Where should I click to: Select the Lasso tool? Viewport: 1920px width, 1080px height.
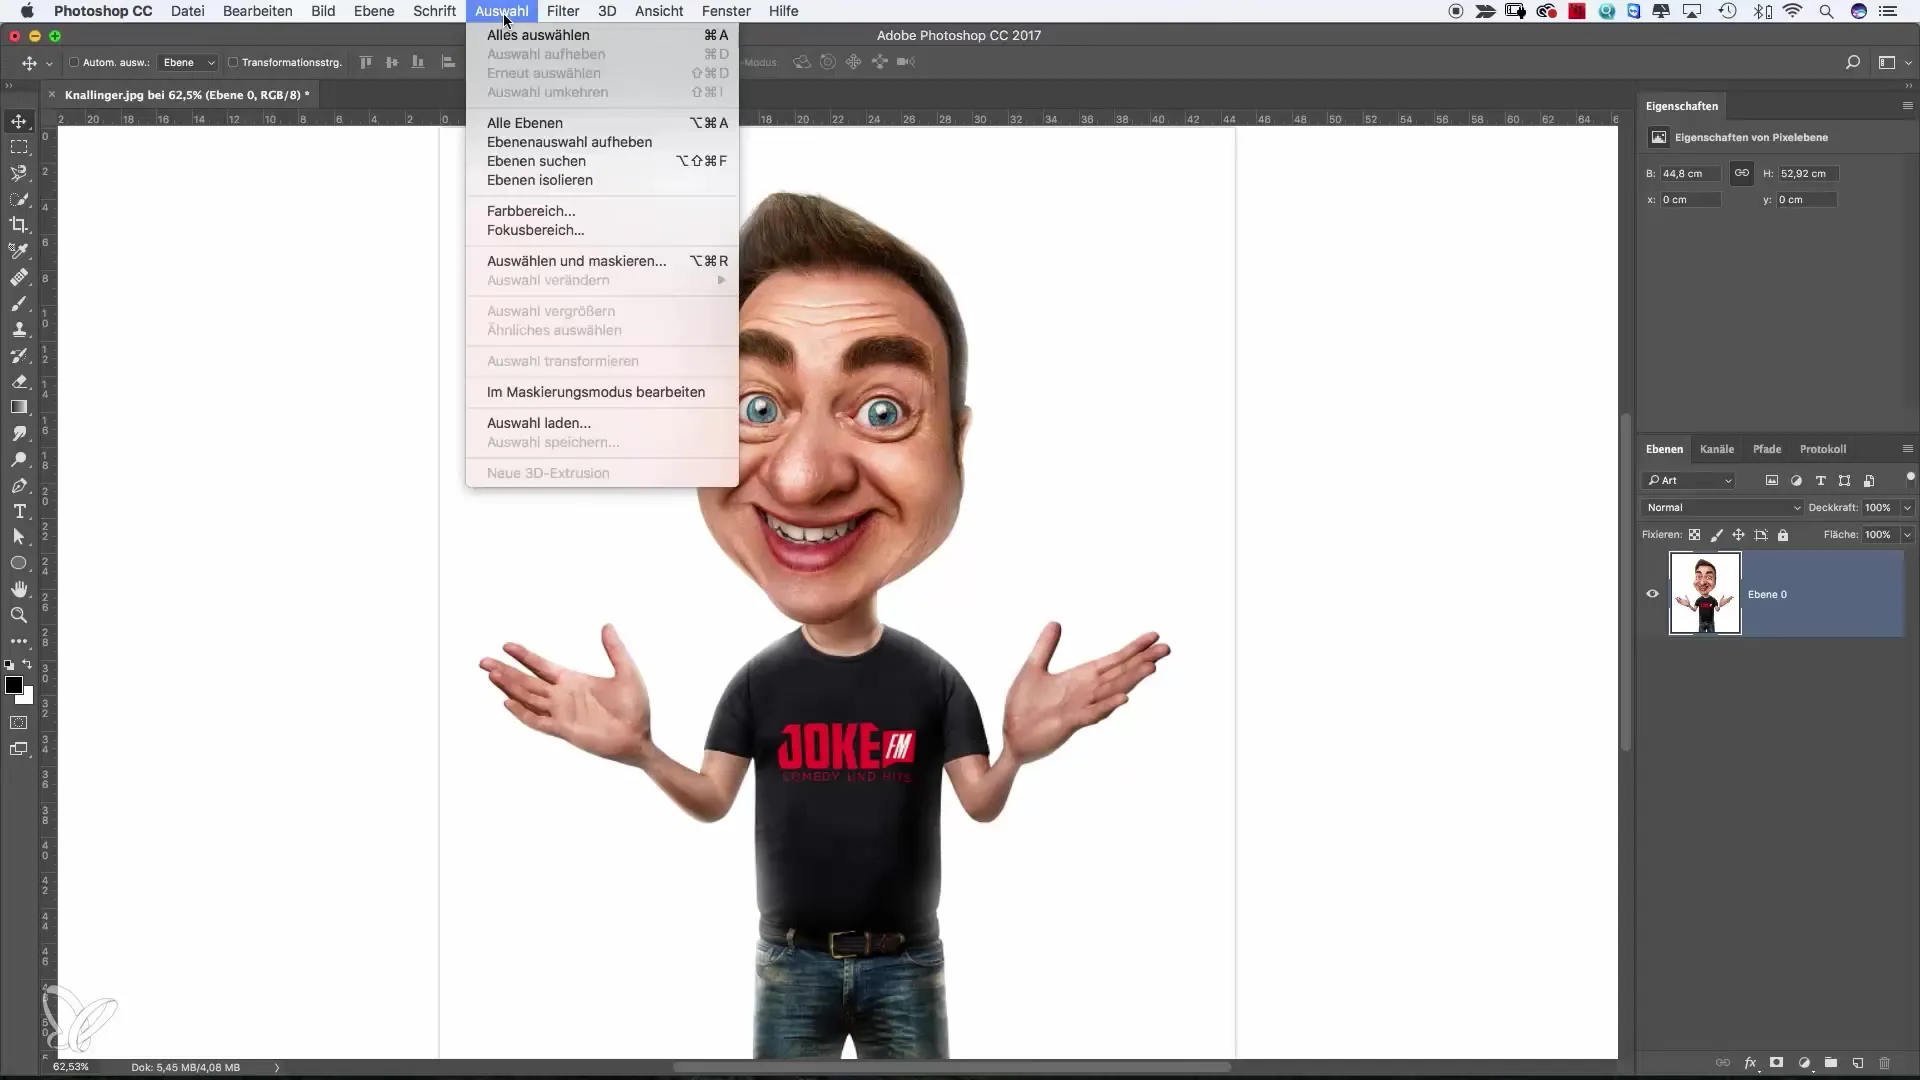19,173
